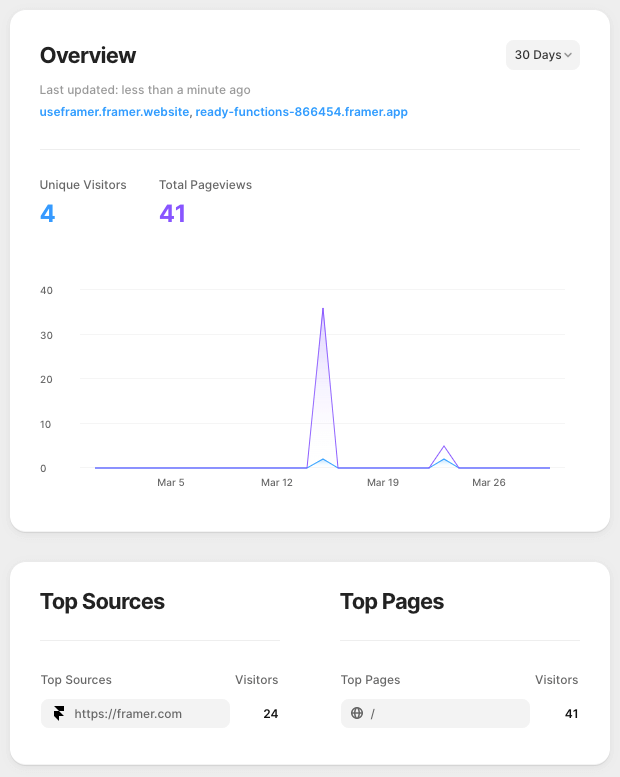Click the Top Sources column header label
This screenshot has height=777, width=620.
point(76,680)
